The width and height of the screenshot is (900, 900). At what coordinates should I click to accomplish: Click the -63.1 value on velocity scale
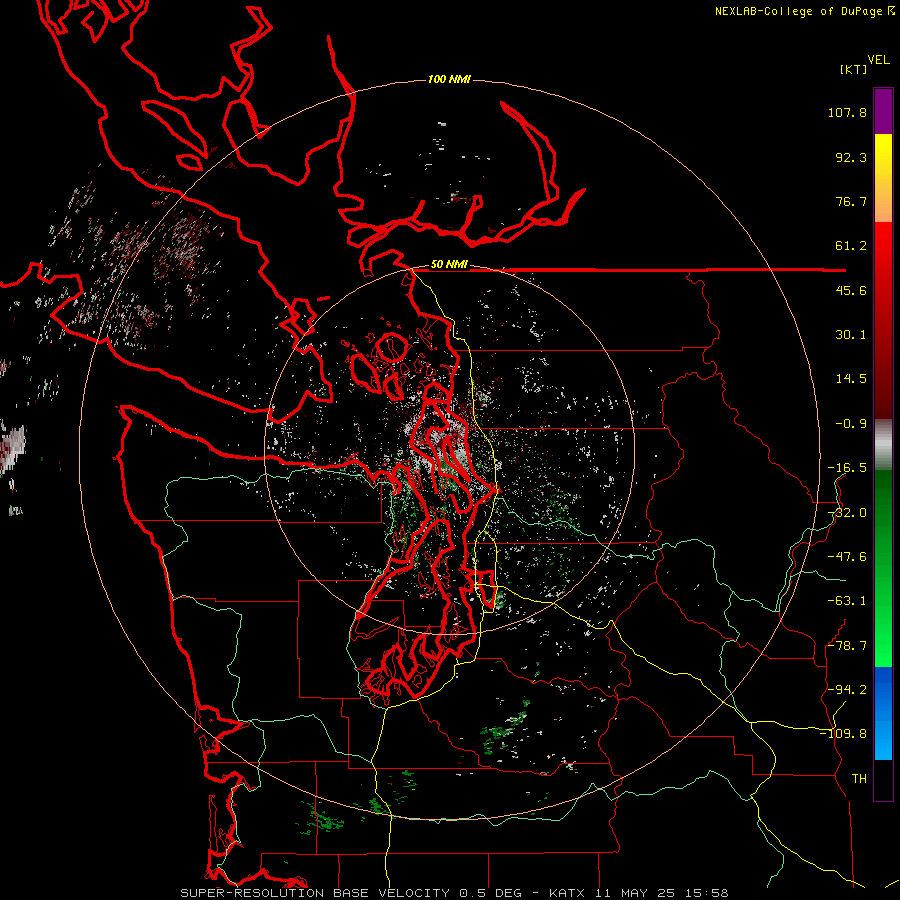point(847,601)
